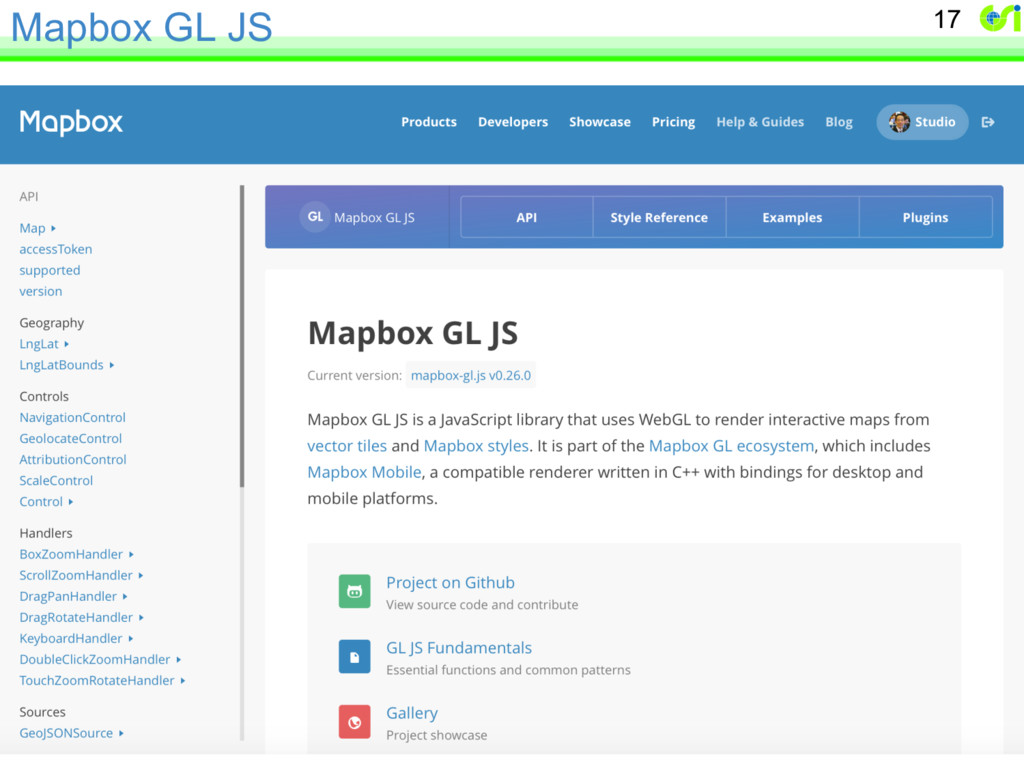Open accessToken in sidebar
Screen dimensions: 1024x768
click(56, 249)
